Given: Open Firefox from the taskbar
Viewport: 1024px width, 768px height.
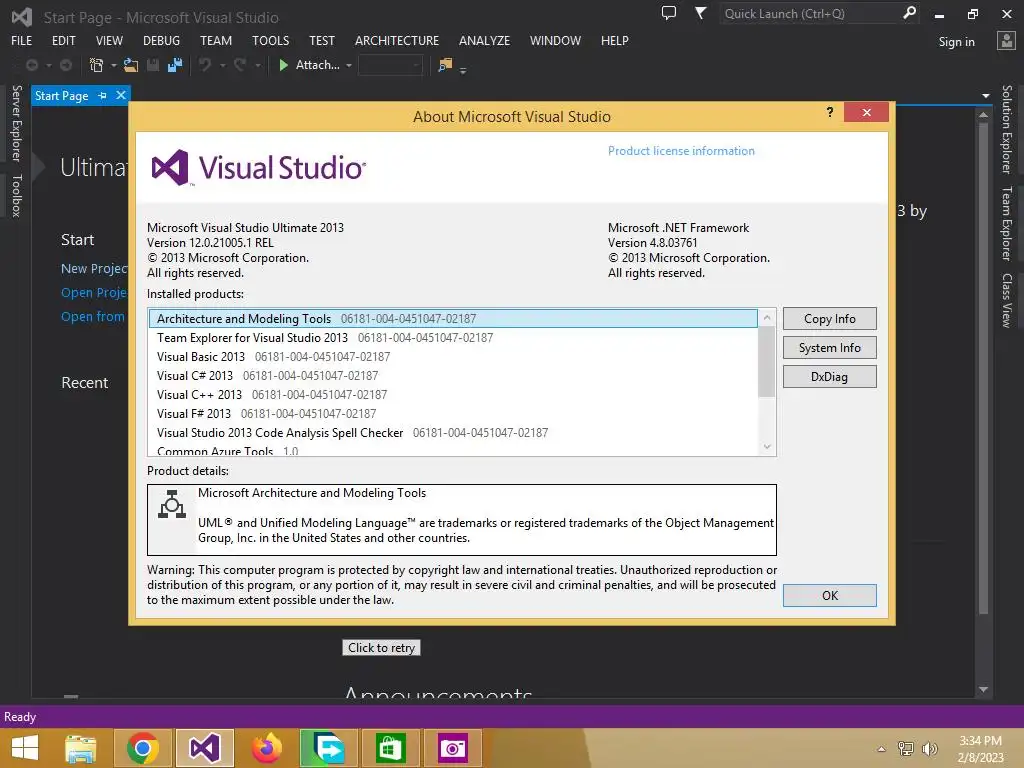Looking at the screenshot, I should point(266,748).
